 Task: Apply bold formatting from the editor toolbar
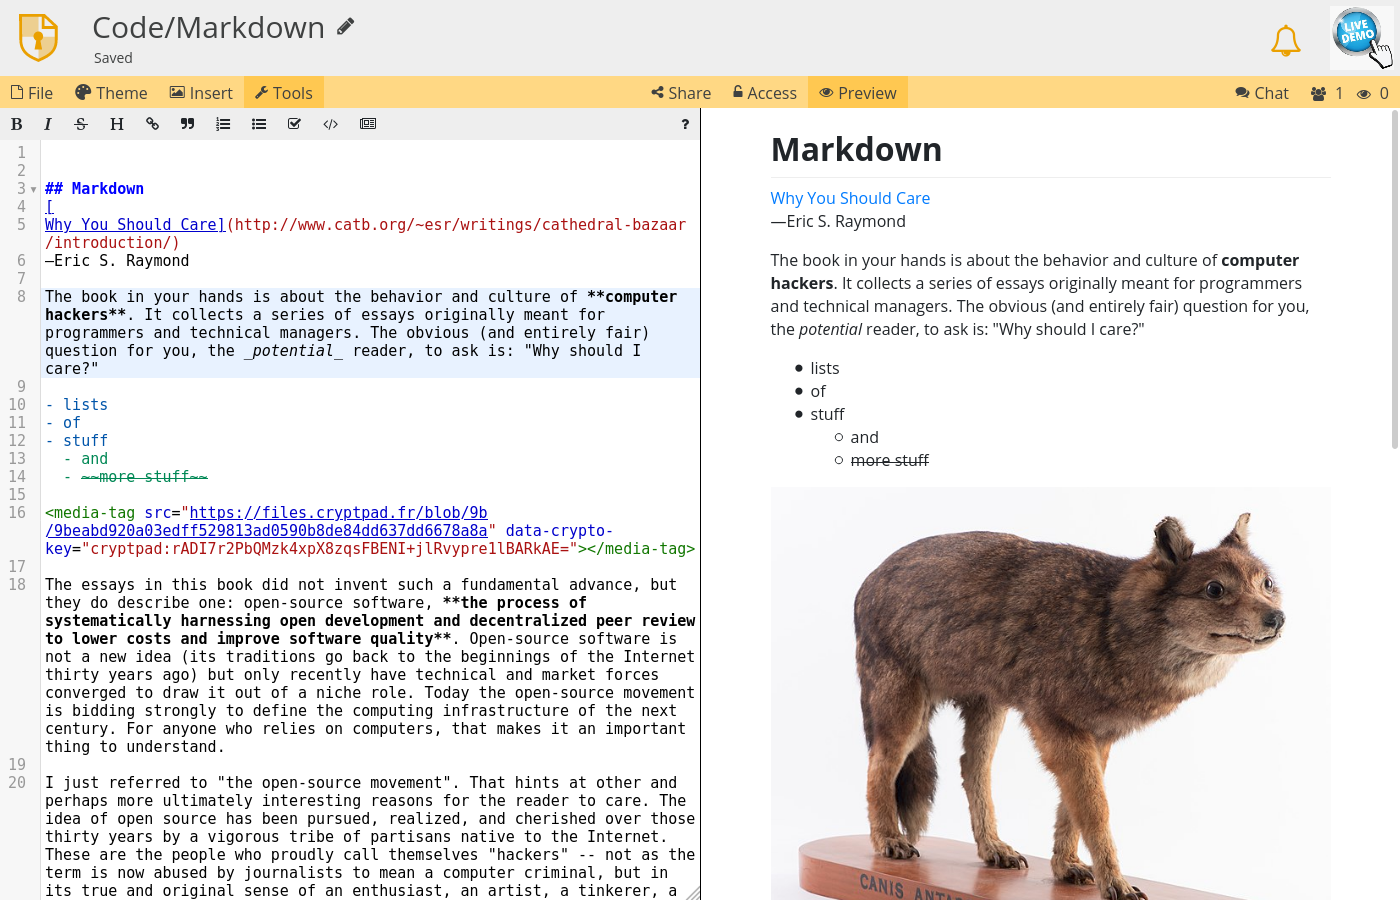tap(16, 124)
